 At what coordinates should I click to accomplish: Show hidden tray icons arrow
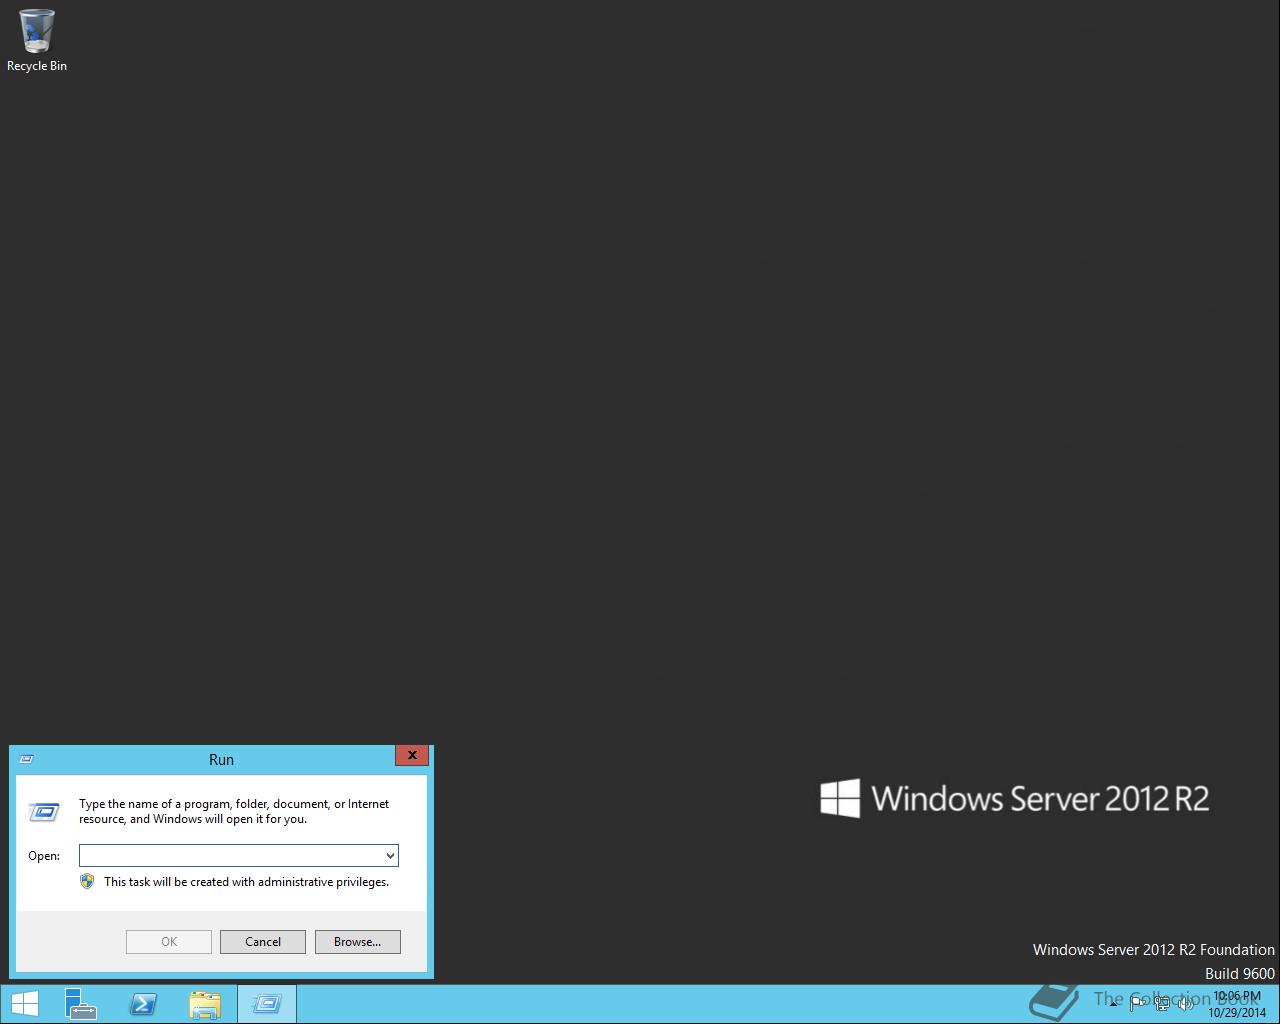click(1113, 1004)
